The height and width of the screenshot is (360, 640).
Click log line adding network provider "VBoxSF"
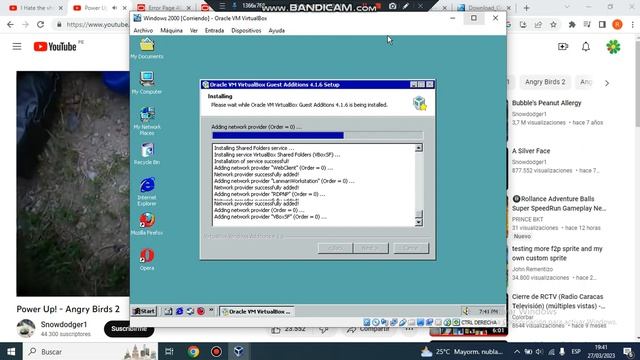coord(270,217)
